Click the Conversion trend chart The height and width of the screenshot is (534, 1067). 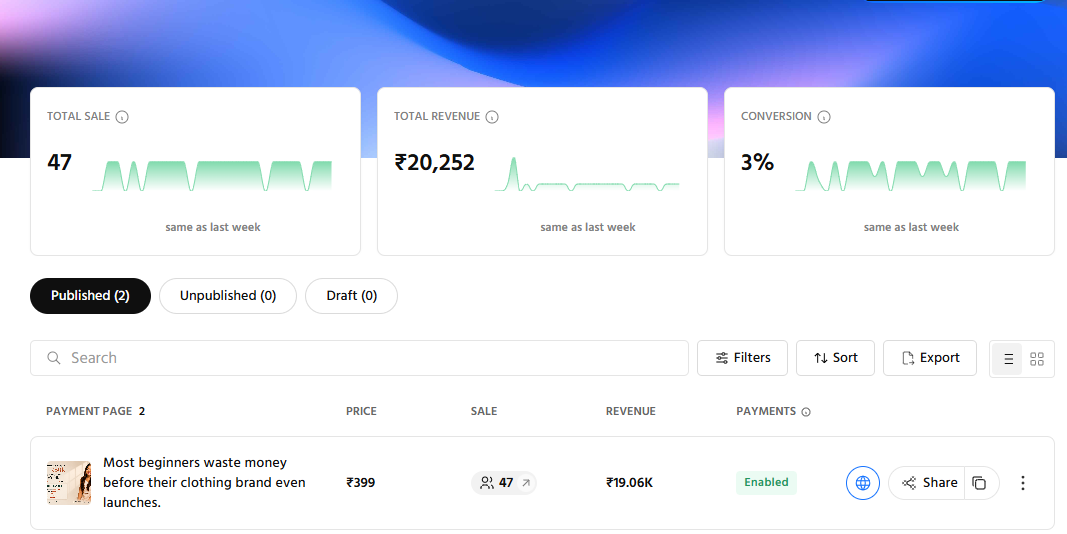click(910, 176)
